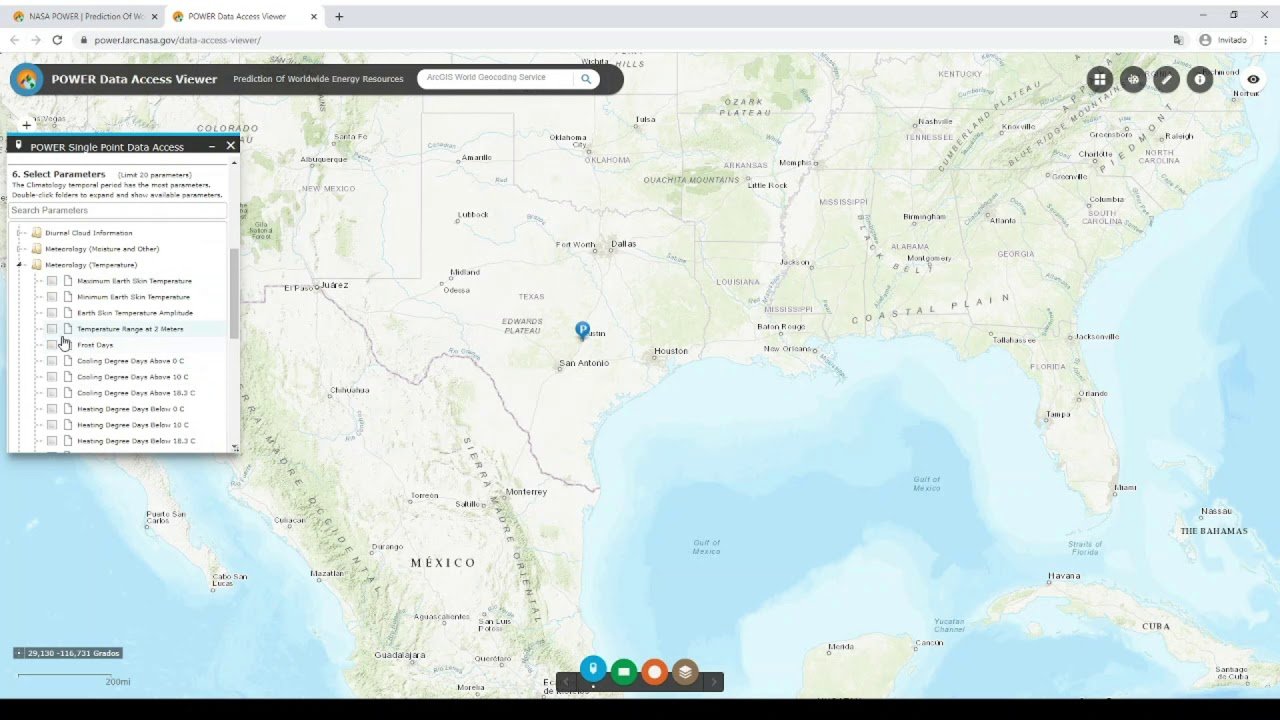Image resolution: width=1280 pixels, height=720 pixels.
Task: Expand Meteorology (Moisture and Other) folder
Action: tap(20, 249)
